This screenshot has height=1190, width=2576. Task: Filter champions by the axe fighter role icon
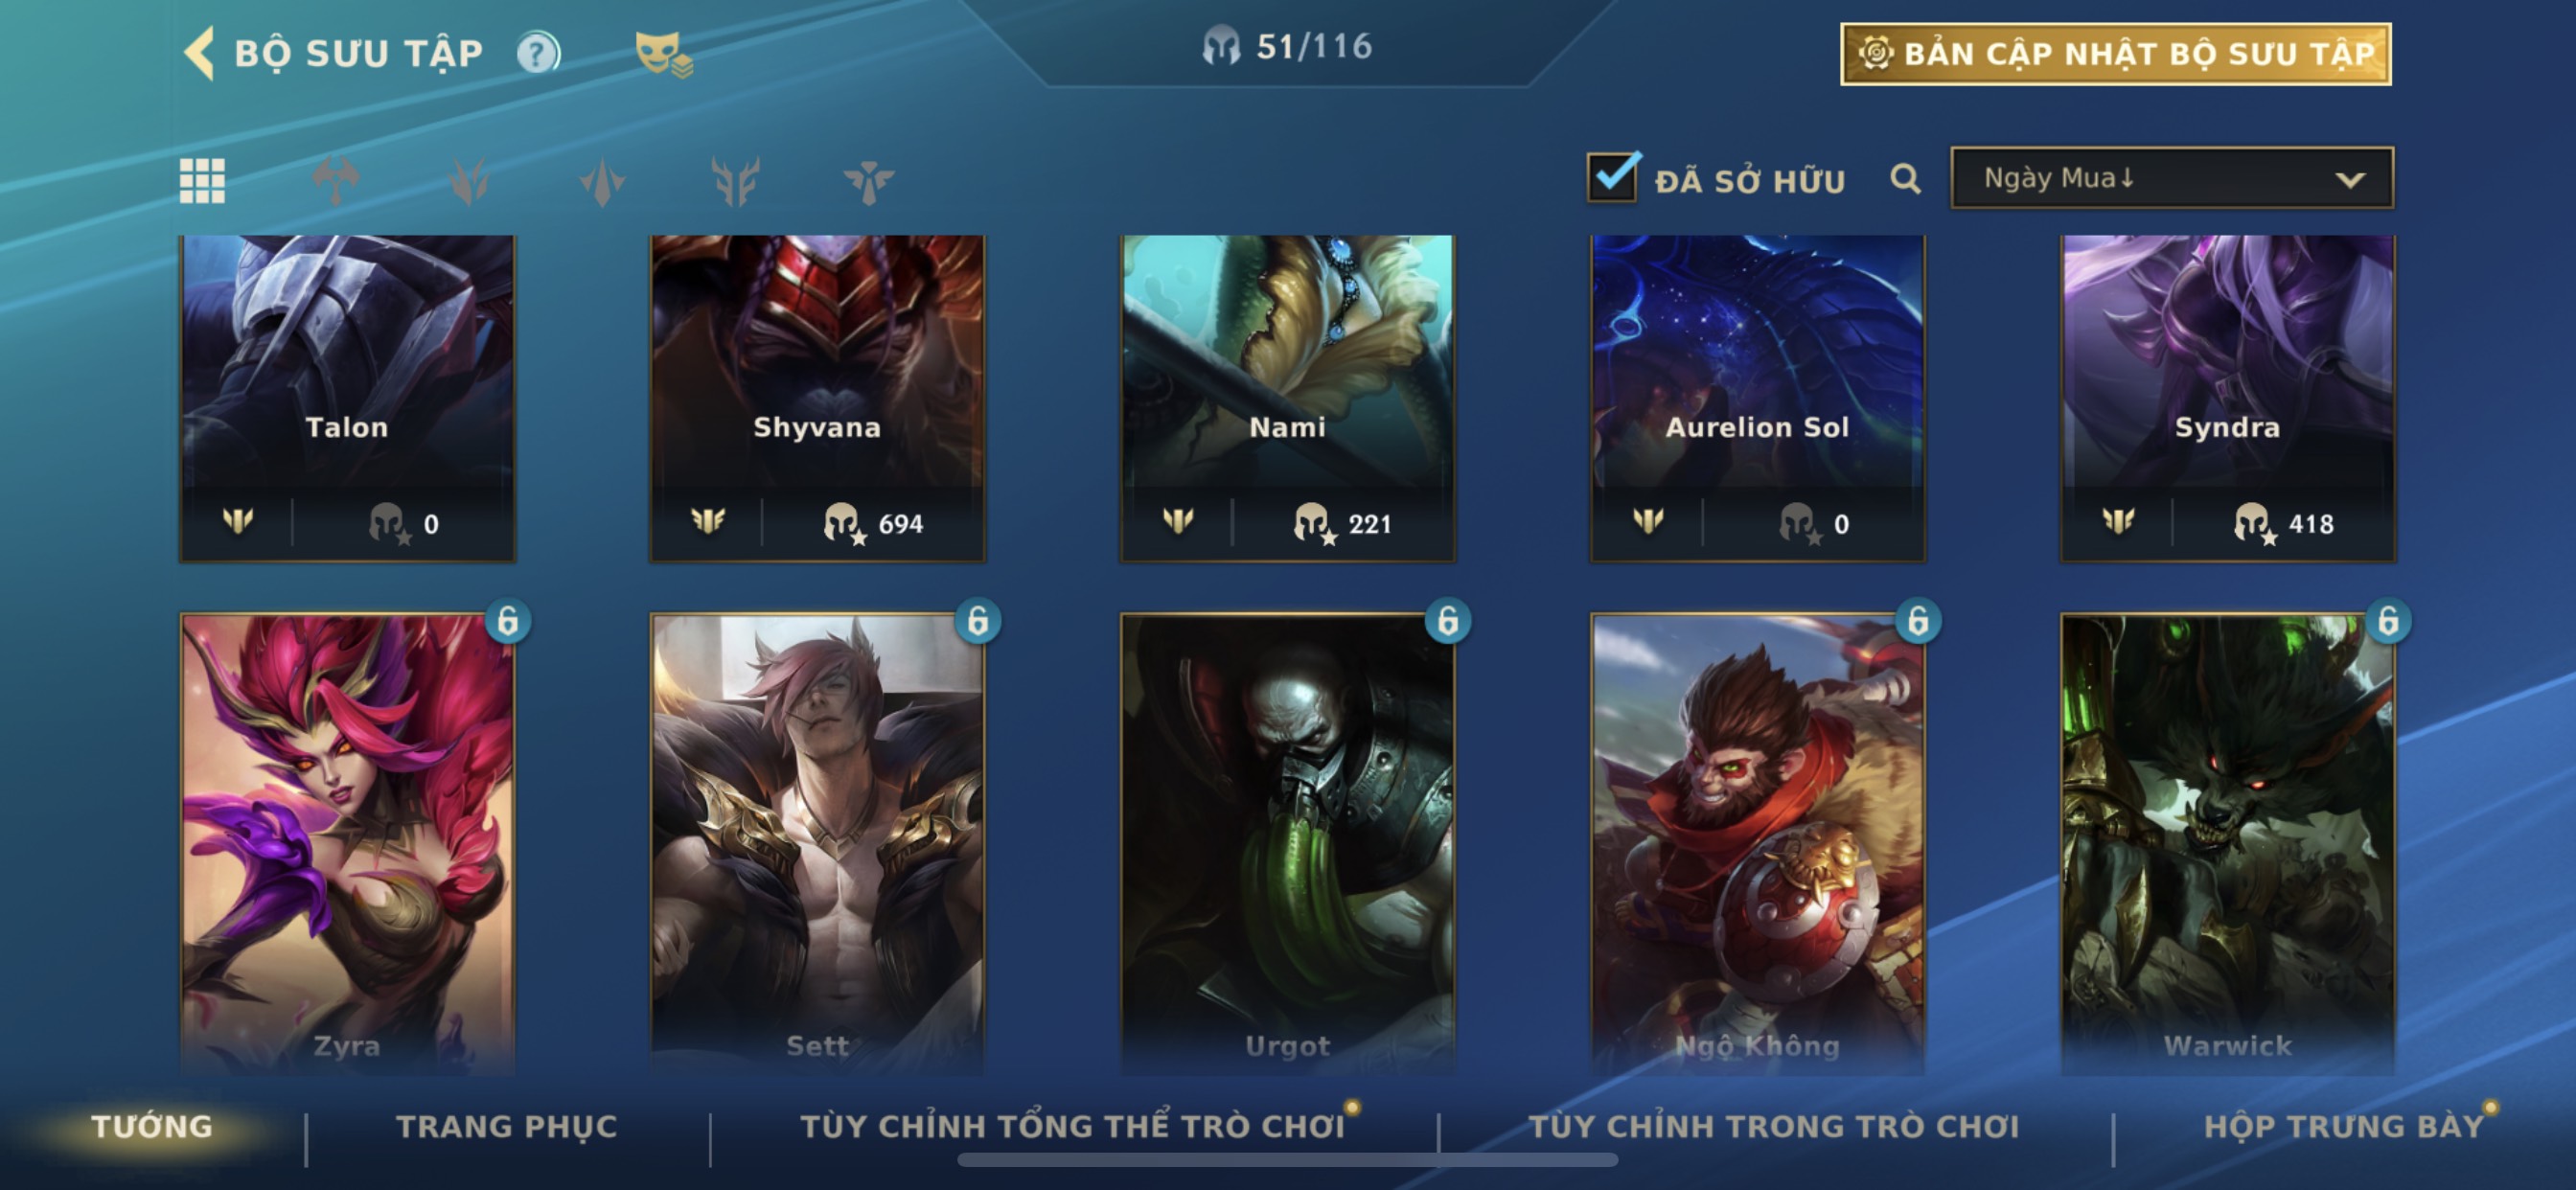(335, 181)
